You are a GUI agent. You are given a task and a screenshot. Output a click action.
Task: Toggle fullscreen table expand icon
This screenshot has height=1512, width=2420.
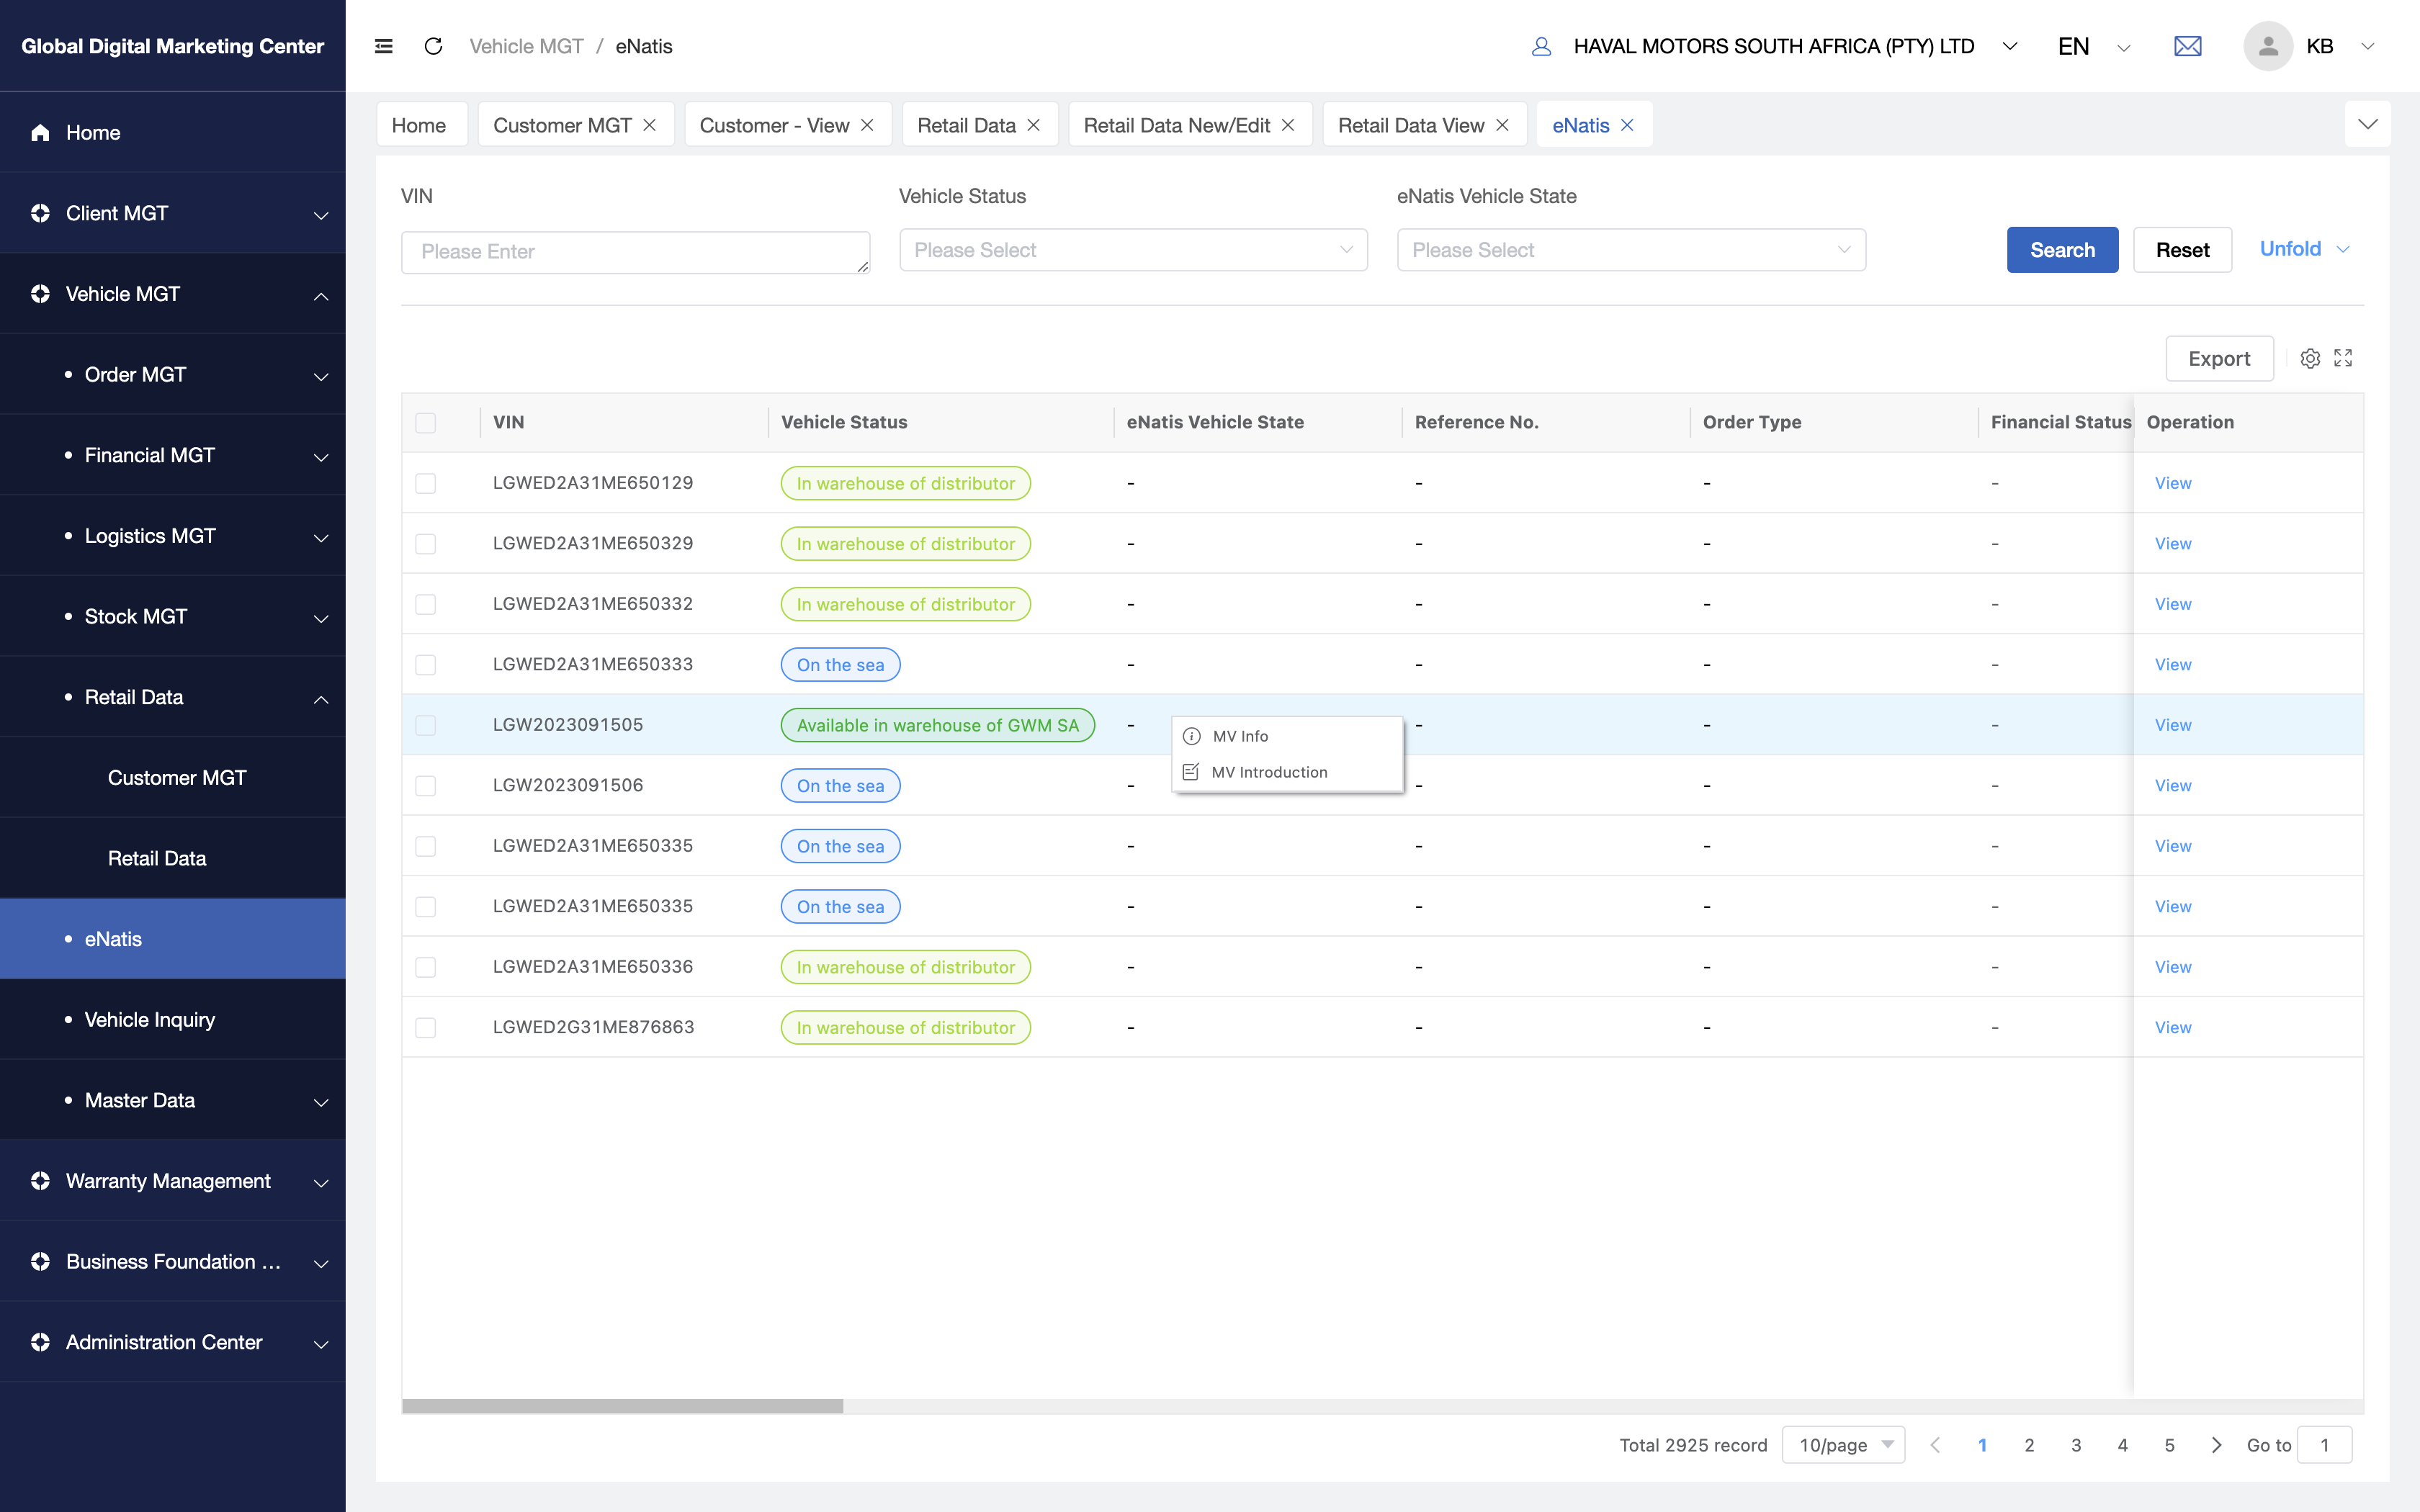[x=2343, y=358]
